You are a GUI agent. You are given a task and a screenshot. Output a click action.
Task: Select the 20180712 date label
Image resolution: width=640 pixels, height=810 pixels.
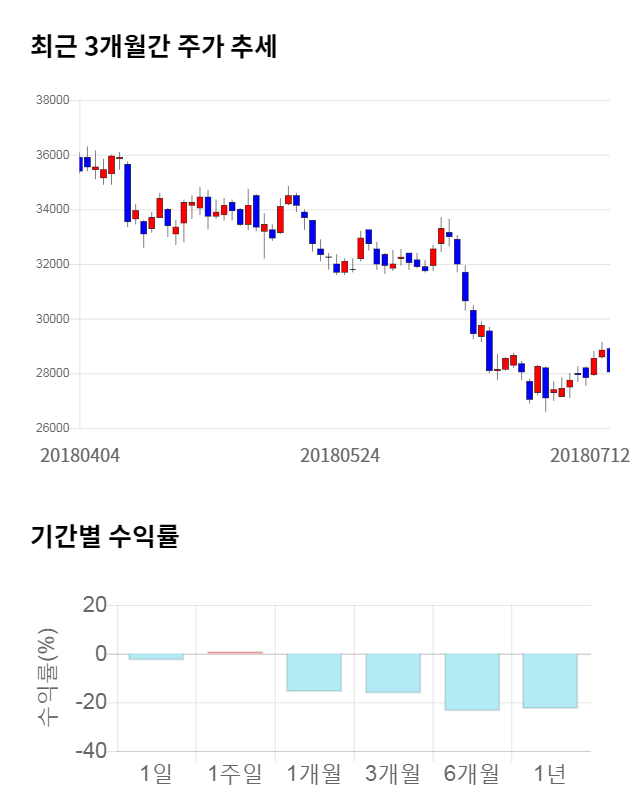pos(589,455)
